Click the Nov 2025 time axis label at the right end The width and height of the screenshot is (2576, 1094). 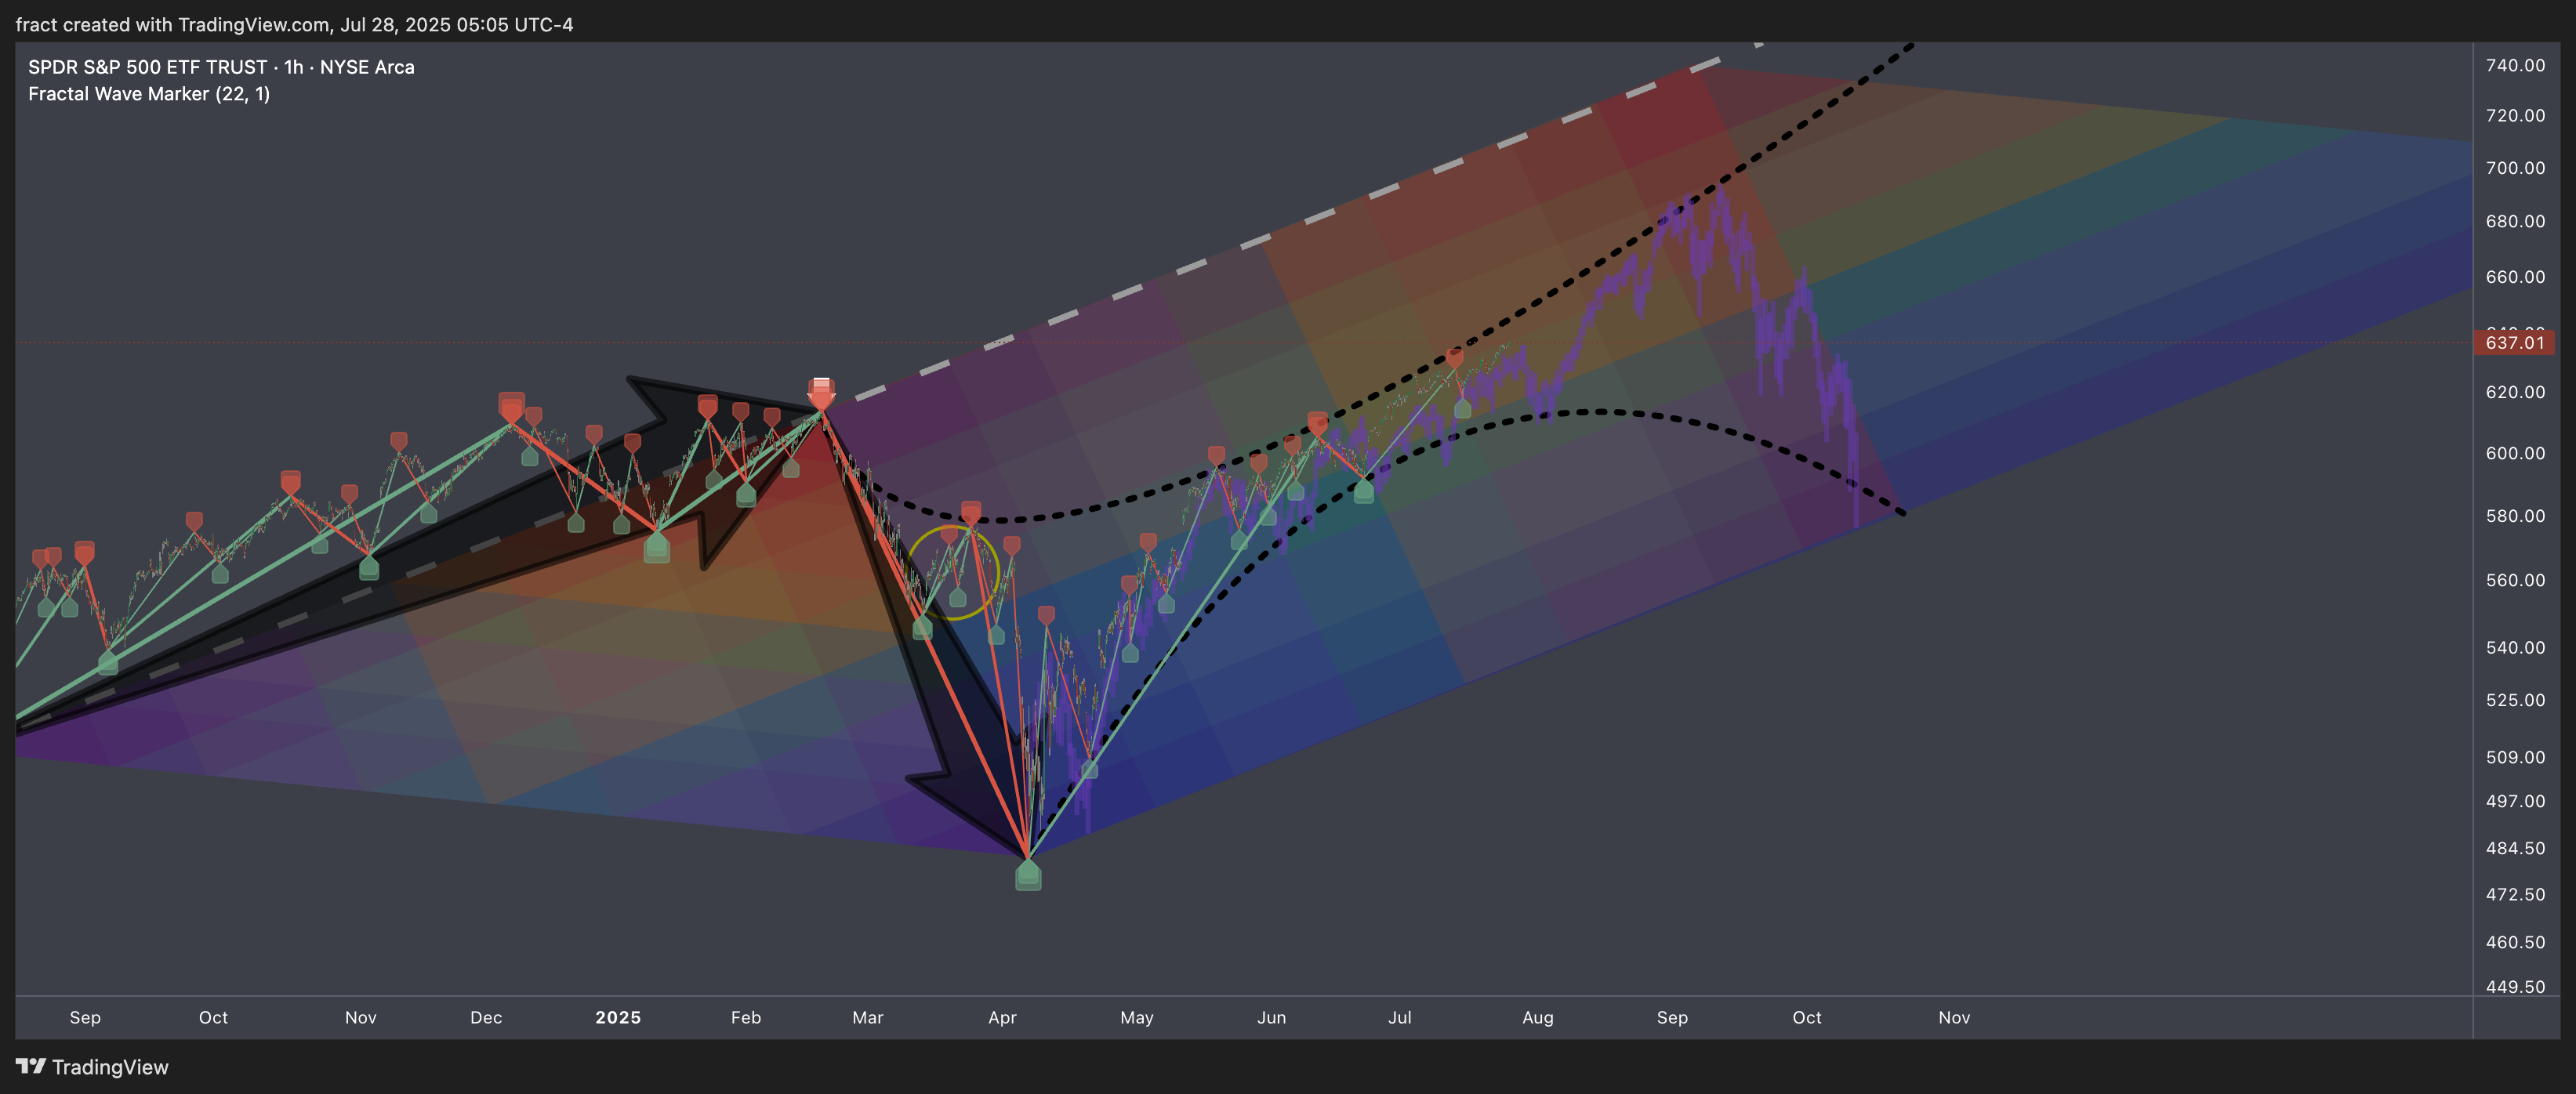click(1954, 1017)
